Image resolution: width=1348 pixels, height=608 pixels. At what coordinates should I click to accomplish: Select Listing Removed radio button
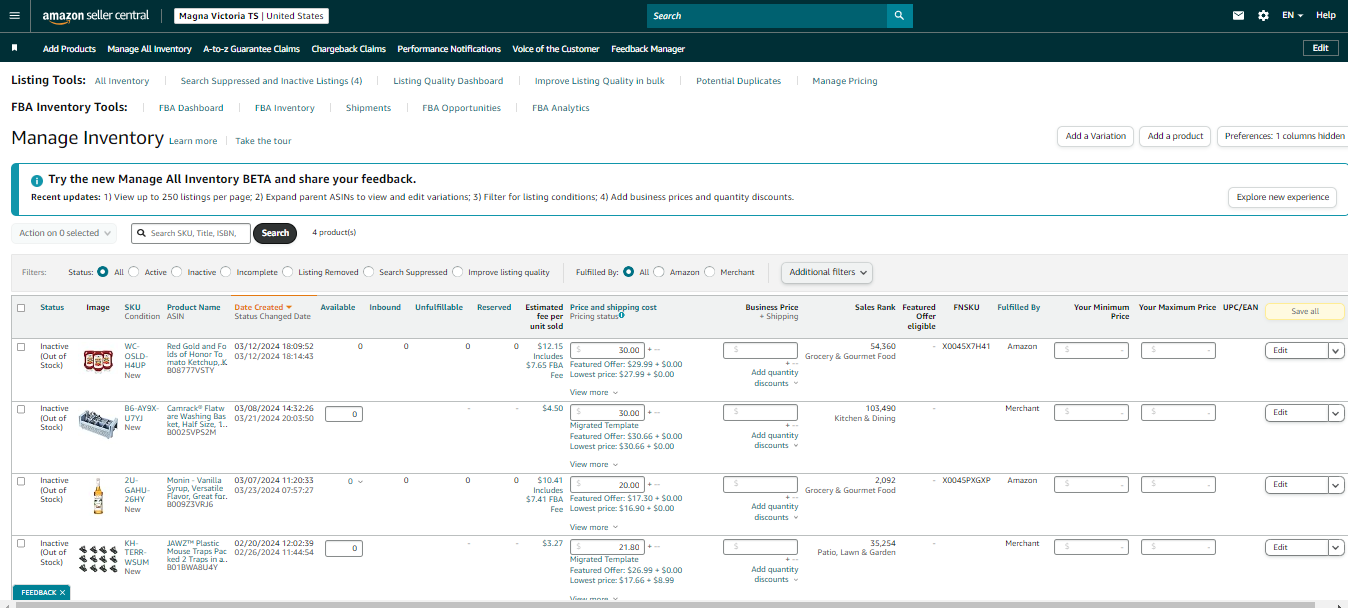tap(288, 272)
